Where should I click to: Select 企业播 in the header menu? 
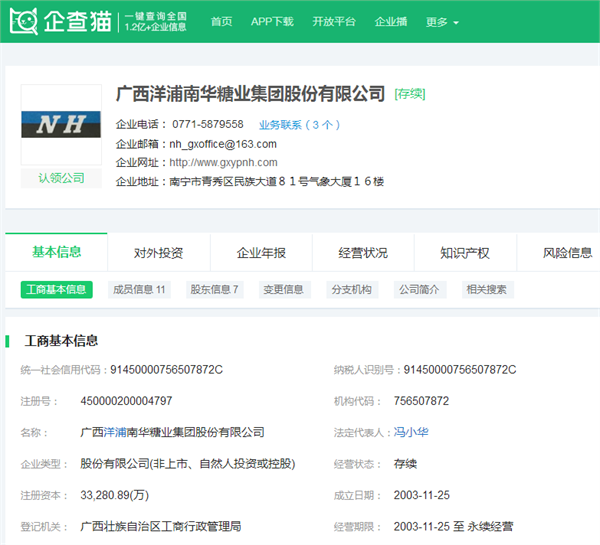(x=391, y=22)
